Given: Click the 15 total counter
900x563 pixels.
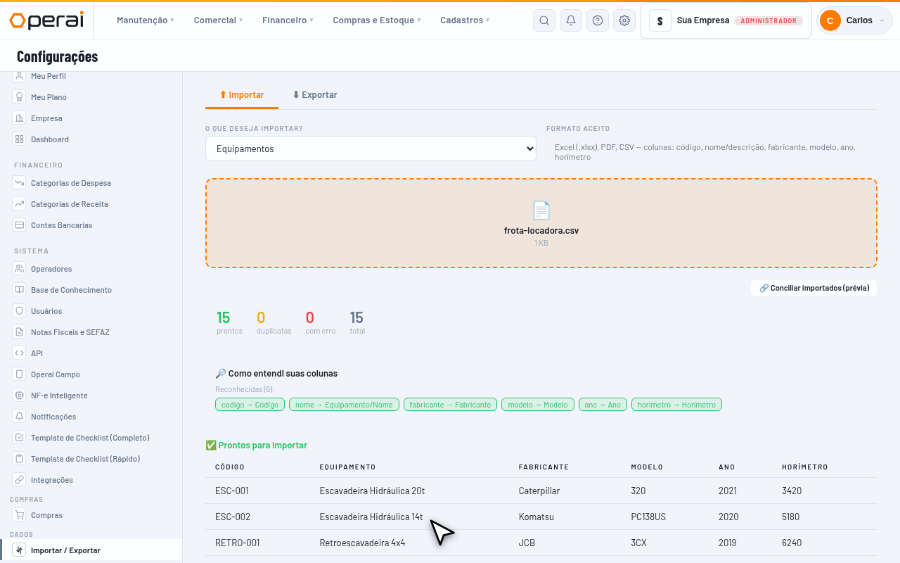Looking at the screenshot, I should [357, 323].
